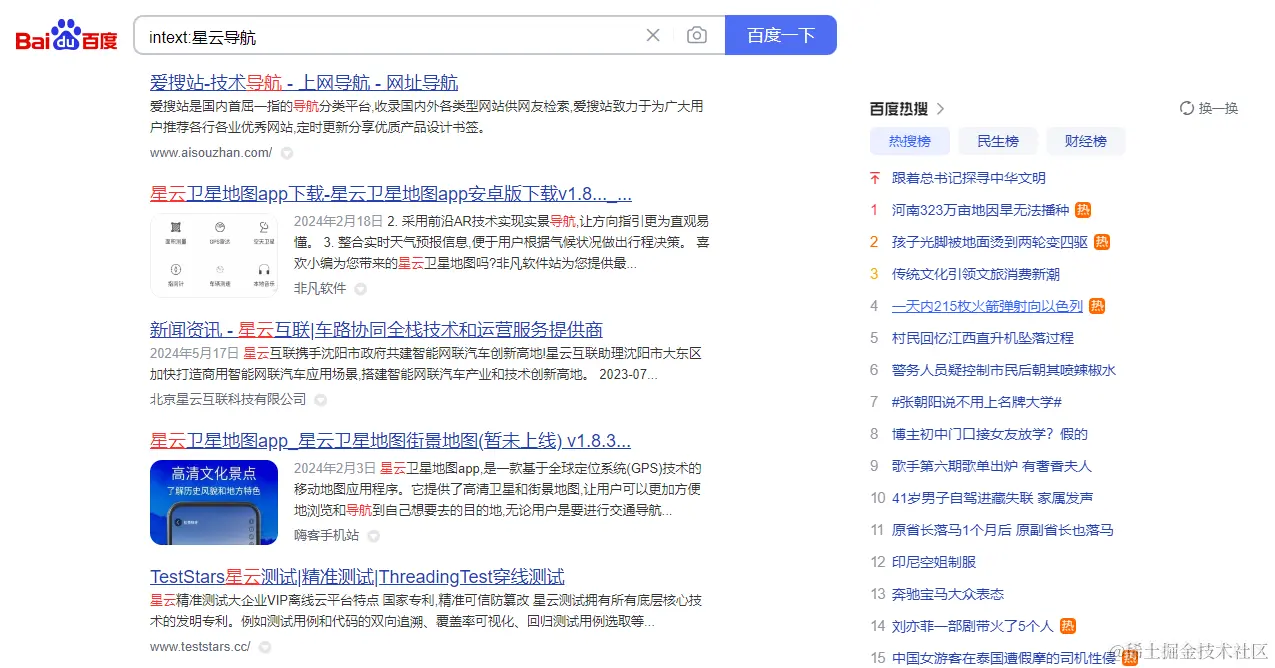Viewport: 1275px width, 668px height.
Task: Open TestStars星云测试 result link
Action: (x=357, y=577)
